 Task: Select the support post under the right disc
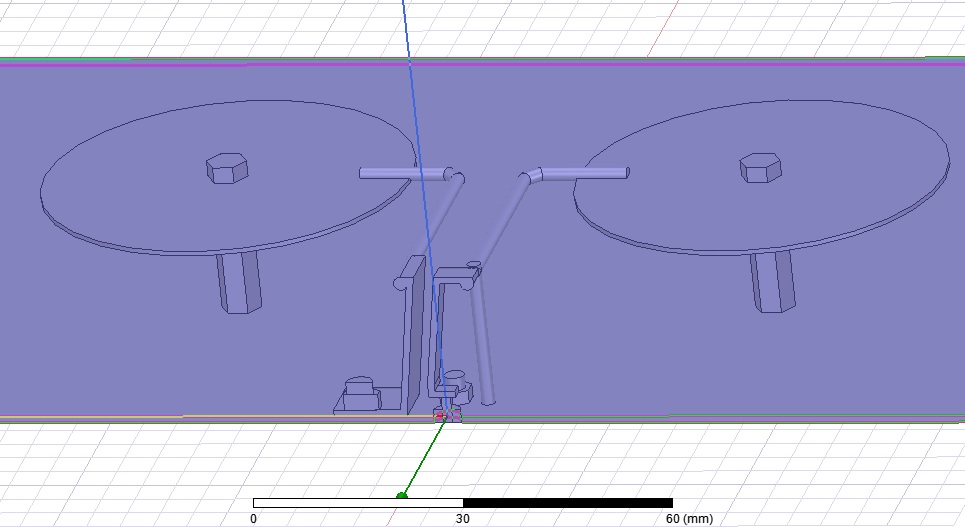[x=772, y=282]
